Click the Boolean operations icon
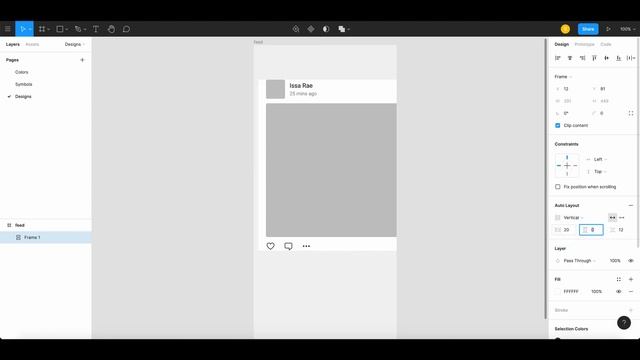 click(342, 29)
